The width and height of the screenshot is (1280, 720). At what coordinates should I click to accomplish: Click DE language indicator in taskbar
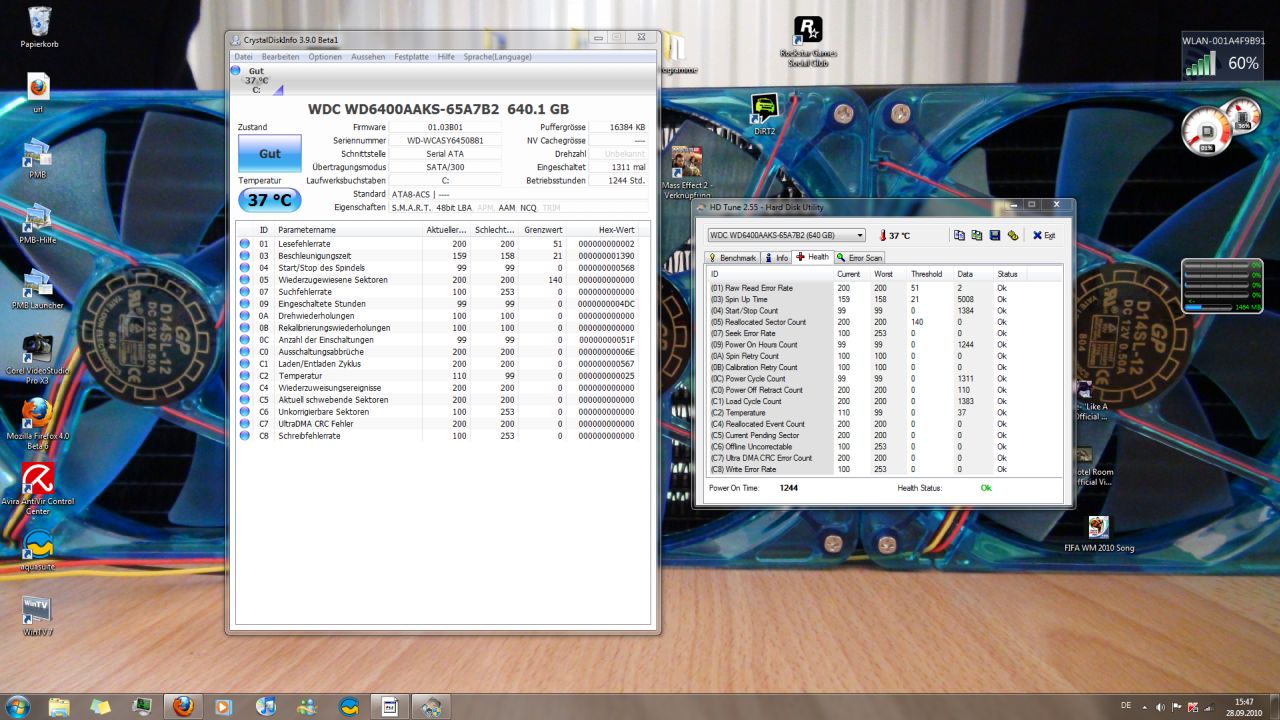[x=1126, y=704]
